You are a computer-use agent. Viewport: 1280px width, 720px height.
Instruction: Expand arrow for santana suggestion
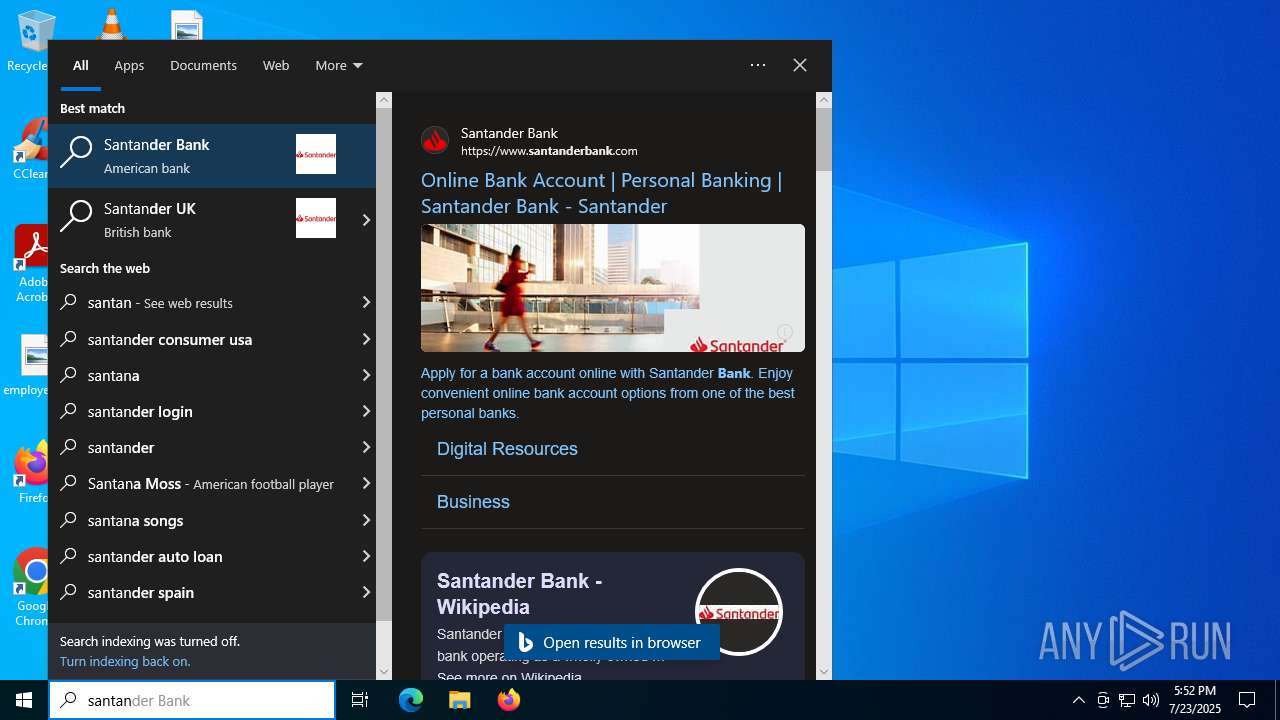(x=366, y=375)
